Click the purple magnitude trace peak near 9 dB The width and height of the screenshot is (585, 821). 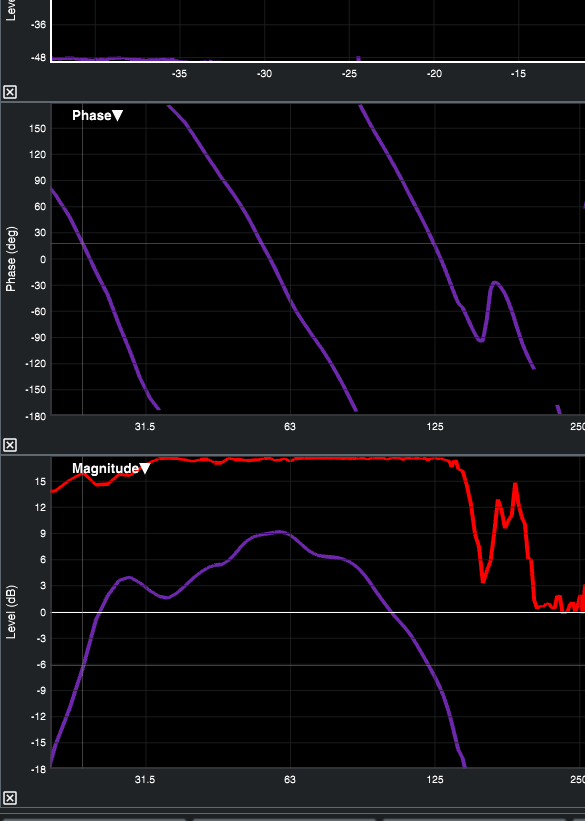coord(280,532)
